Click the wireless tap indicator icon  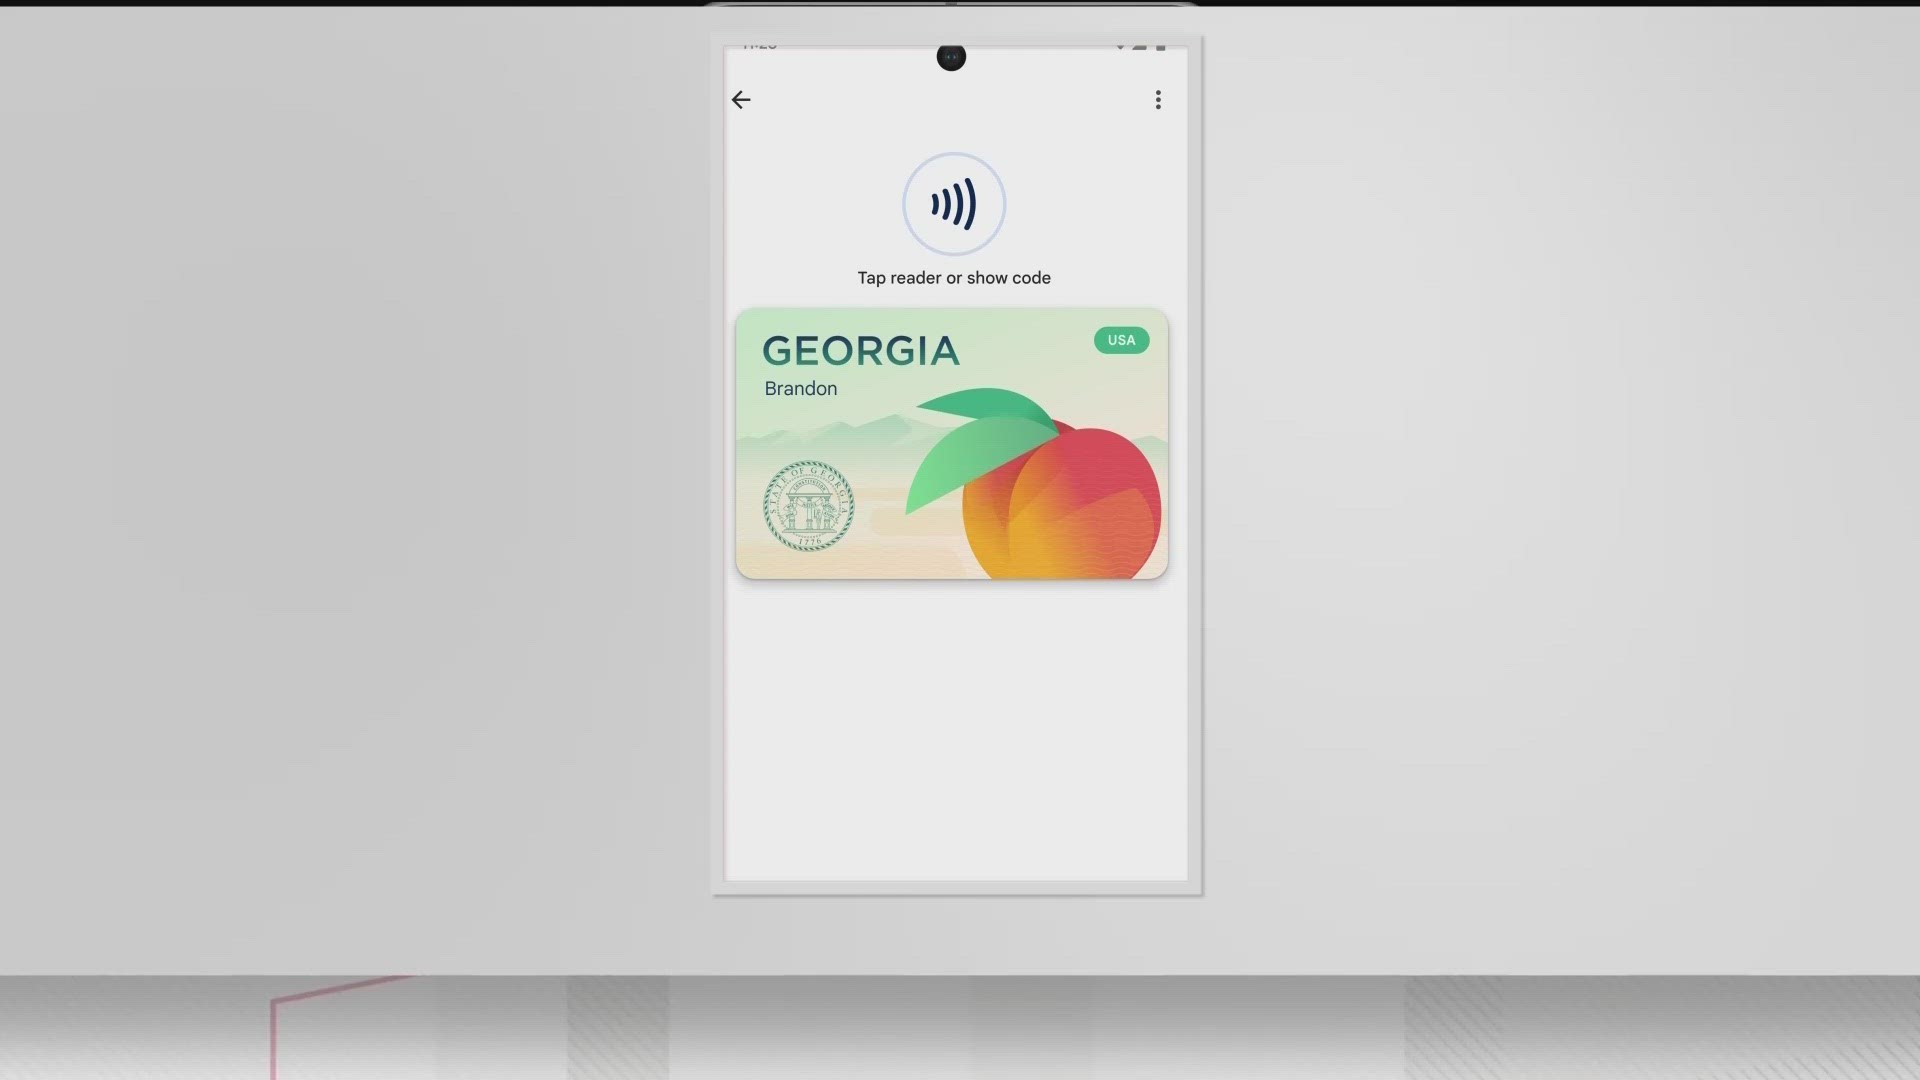pyautogui.click(x=953, y=204)
